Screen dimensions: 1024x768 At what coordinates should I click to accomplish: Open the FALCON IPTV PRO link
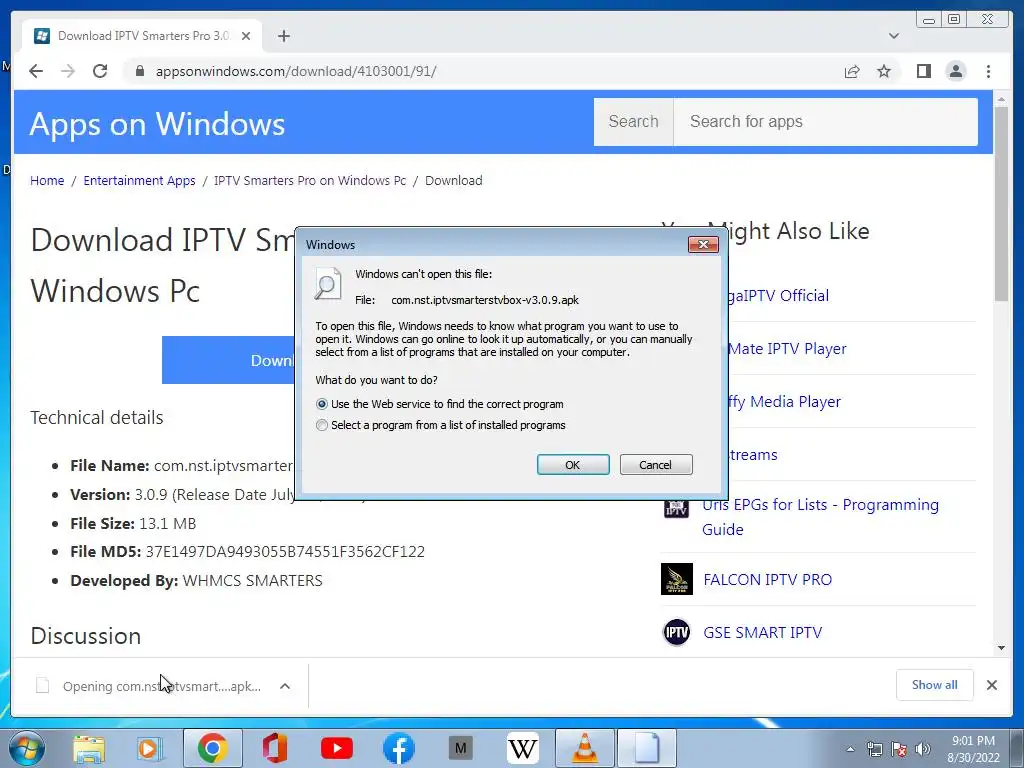pos(767,579)
